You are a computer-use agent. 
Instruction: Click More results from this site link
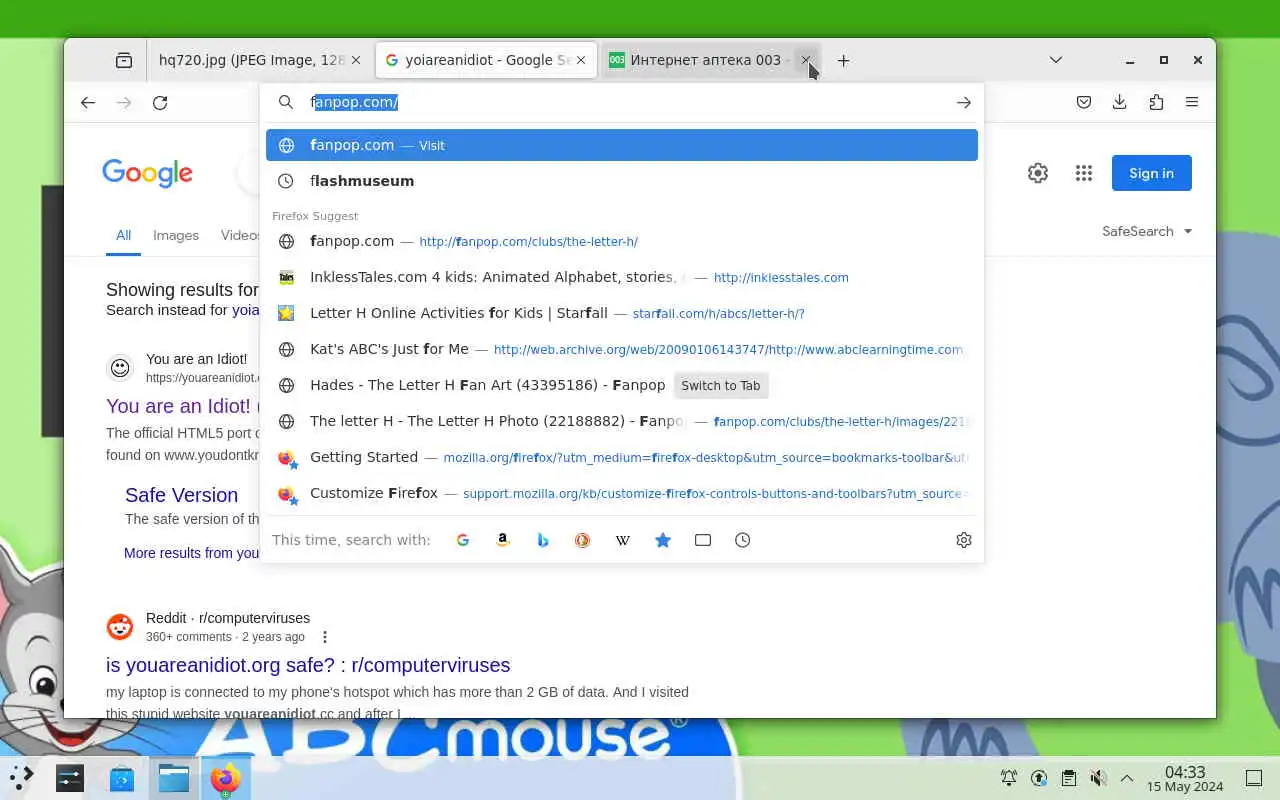(x=192, y=553)
